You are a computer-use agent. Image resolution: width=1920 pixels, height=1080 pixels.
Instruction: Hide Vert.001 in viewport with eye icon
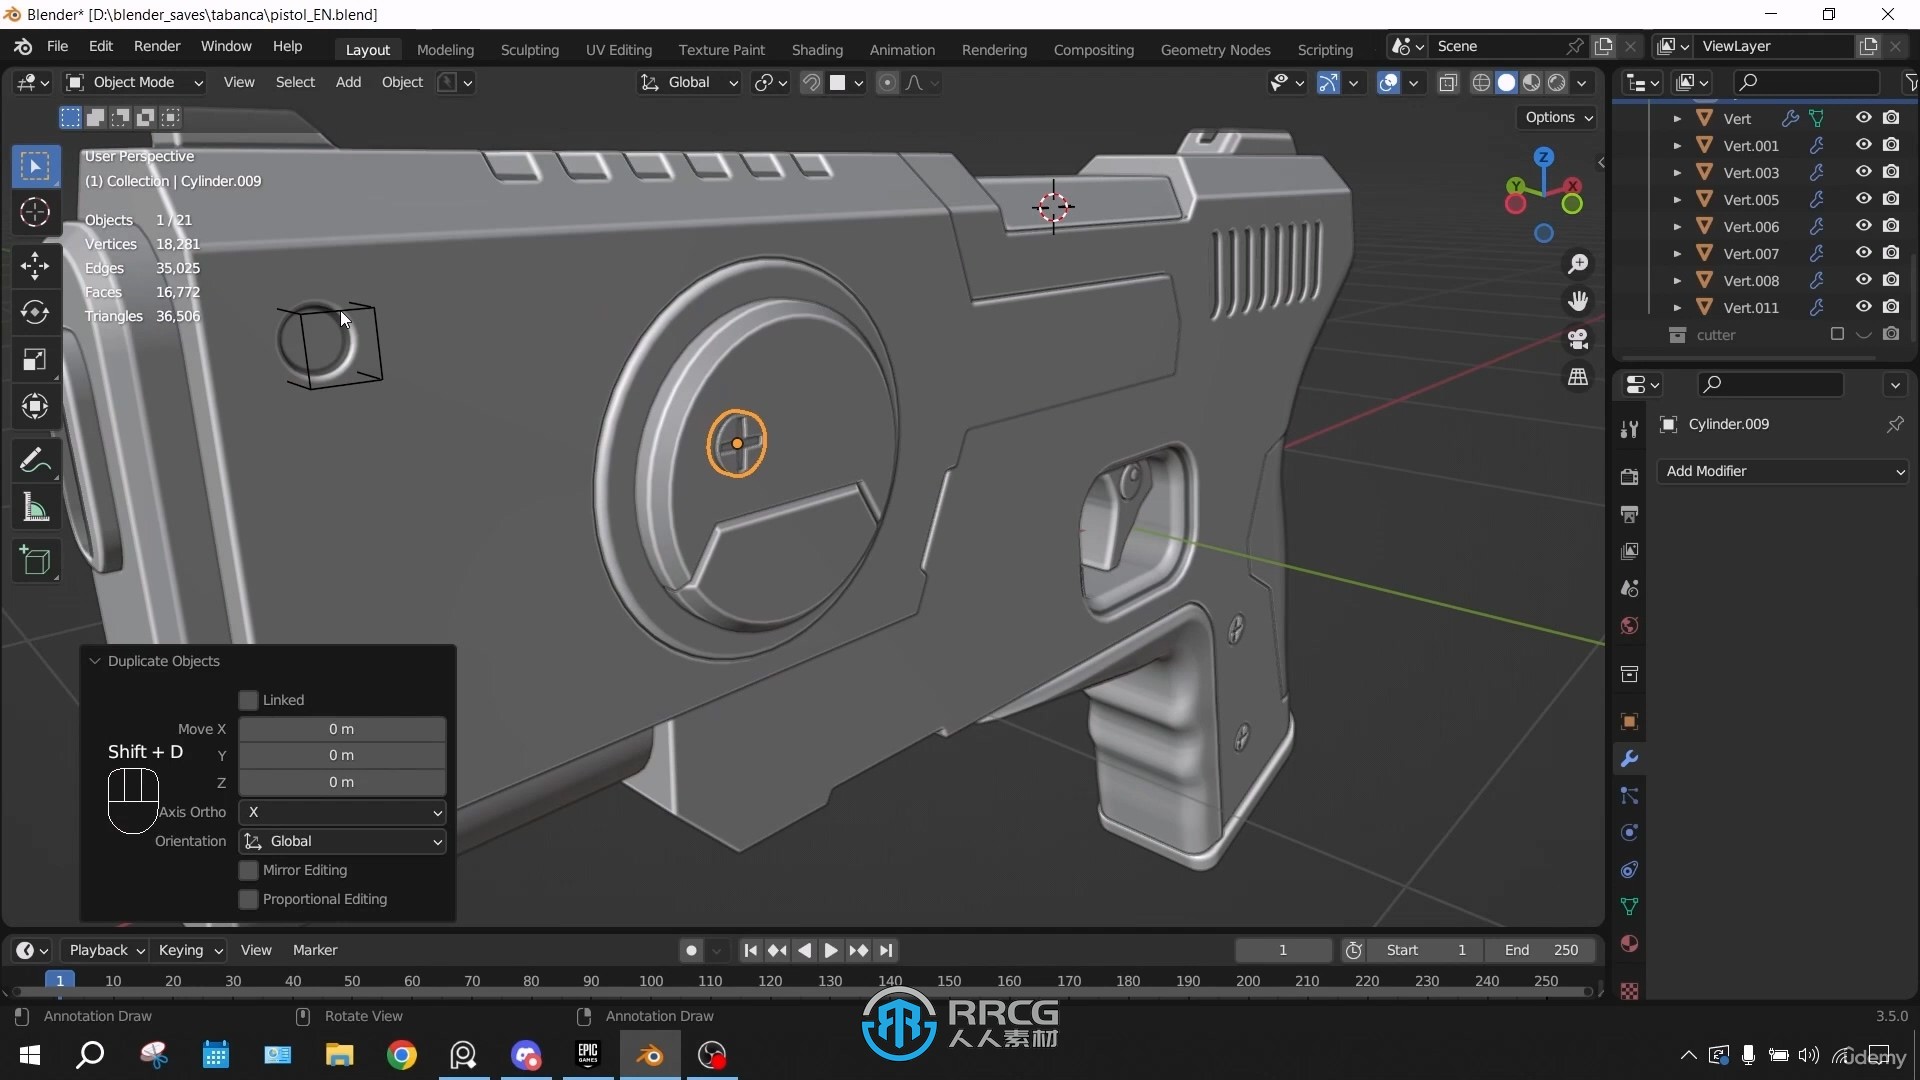coord(1863,145)
